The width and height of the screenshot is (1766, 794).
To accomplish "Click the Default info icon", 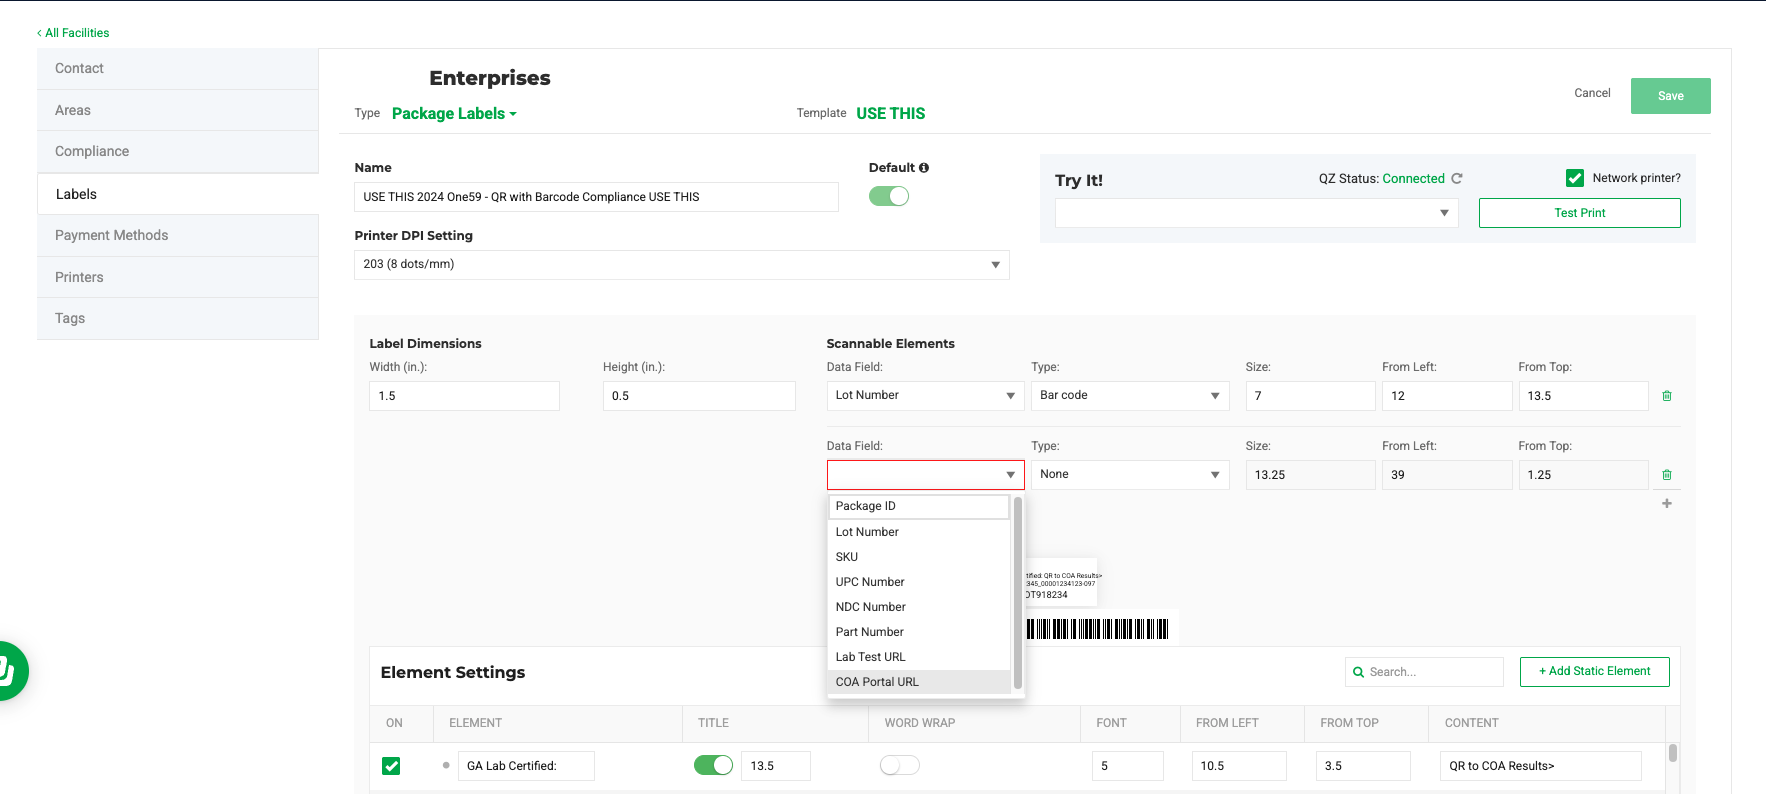I will [924, 168].
